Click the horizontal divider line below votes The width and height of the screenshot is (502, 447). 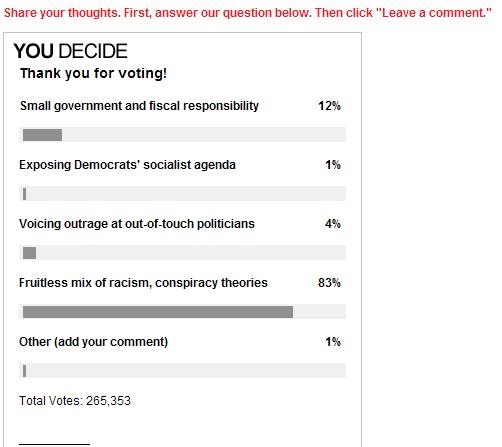coord(54,444)
